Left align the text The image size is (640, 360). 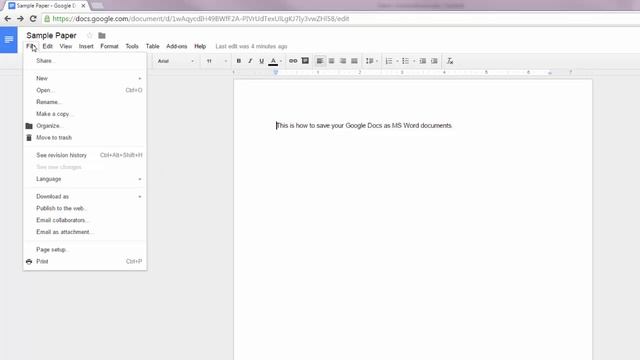[x=320, y=61]
